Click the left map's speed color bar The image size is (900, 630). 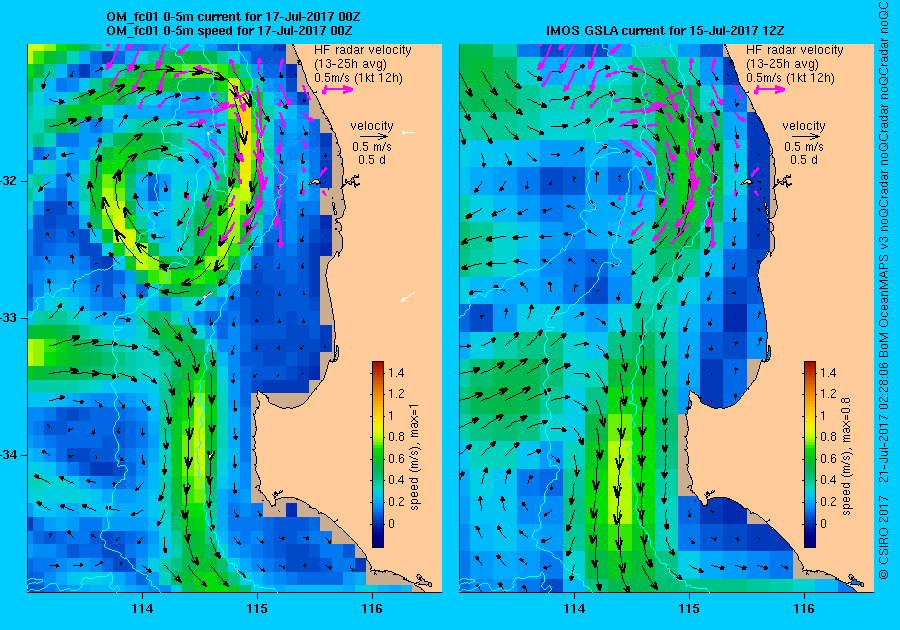[378, 454]
